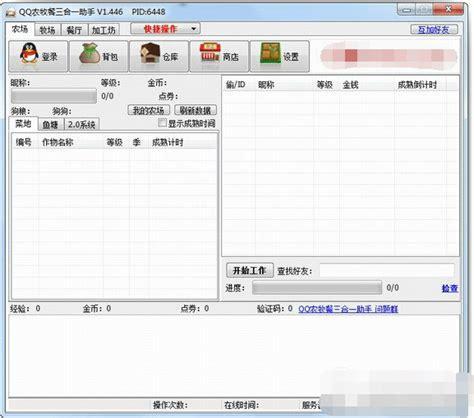Viewport: 474px width, 418px height.
Task: Switch to the 餐厅 tab
Action: tap(74, 30)
